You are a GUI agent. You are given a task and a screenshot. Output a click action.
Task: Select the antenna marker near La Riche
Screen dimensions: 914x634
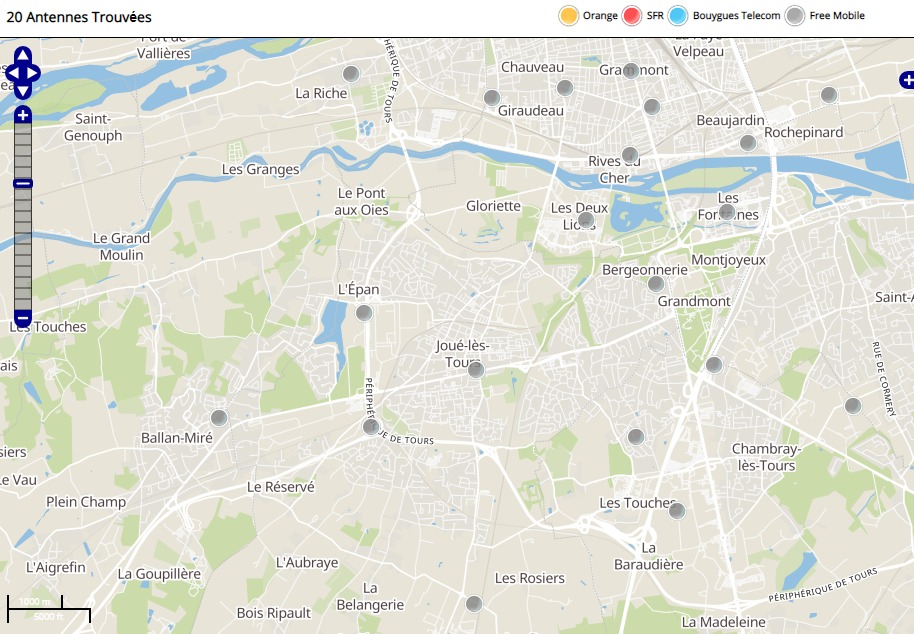coord(351,74)
